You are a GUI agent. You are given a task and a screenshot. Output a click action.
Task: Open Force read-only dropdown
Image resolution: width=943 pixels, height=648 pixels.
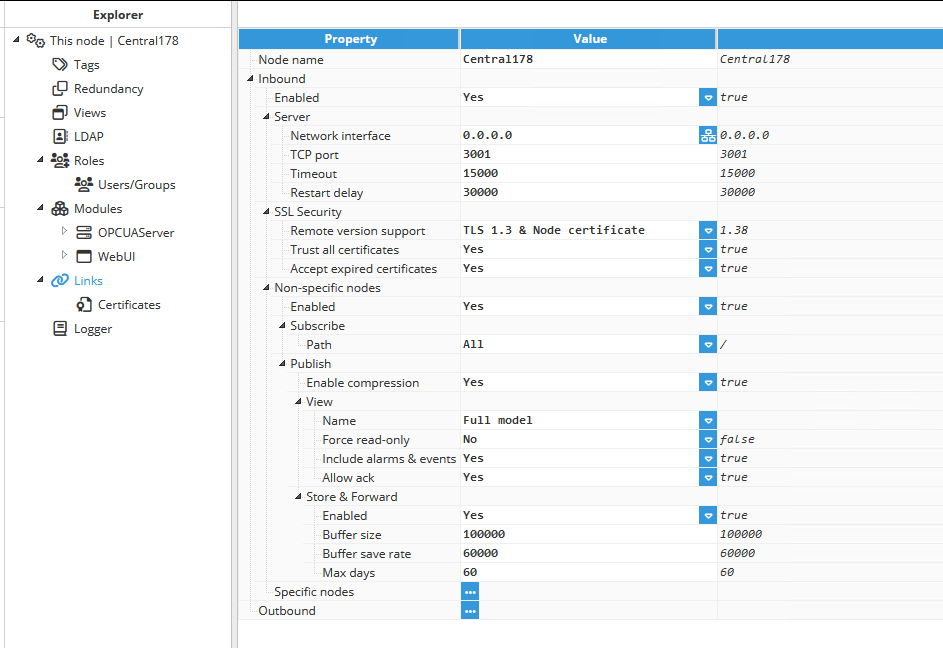pyautogui.click(x=708, y=440)
